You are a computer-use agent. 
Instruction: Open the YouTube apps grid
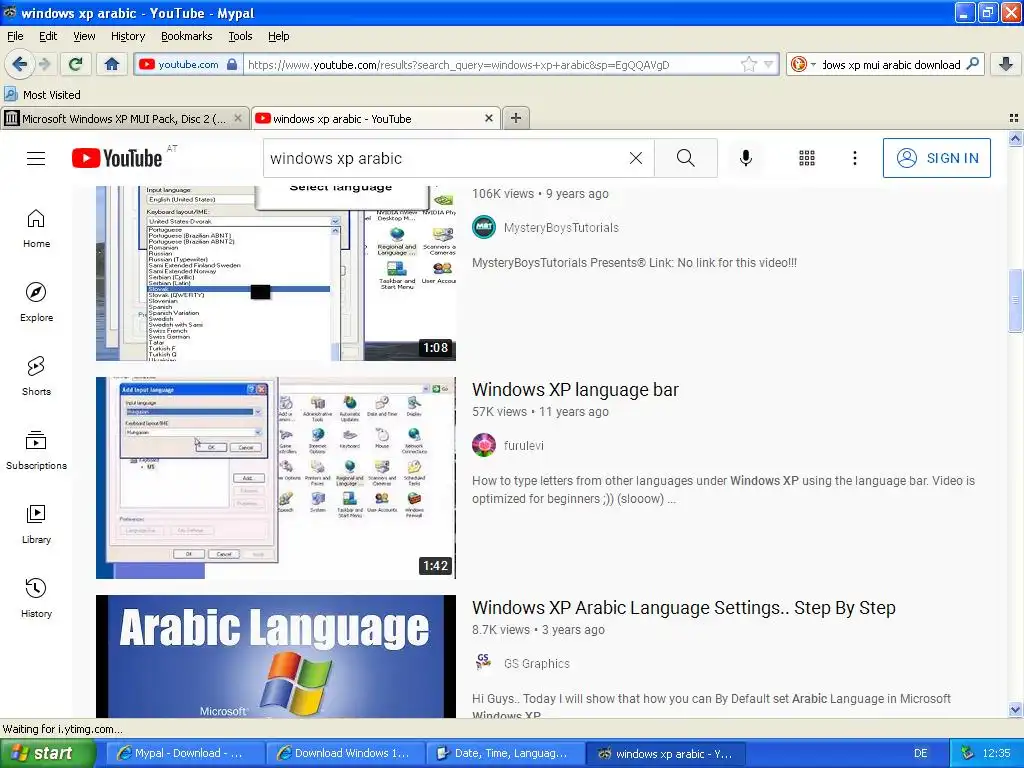tap(807, 158)
